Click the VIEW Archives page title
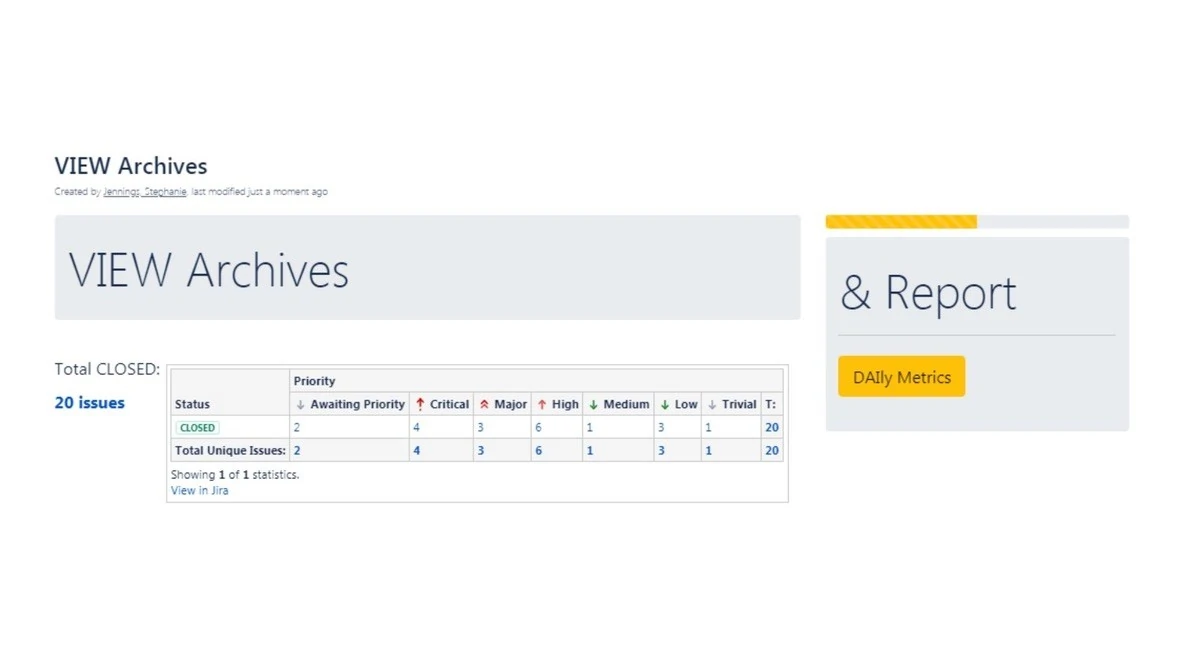The width and height of the screenshot is (1182, 665). [131, 166]
